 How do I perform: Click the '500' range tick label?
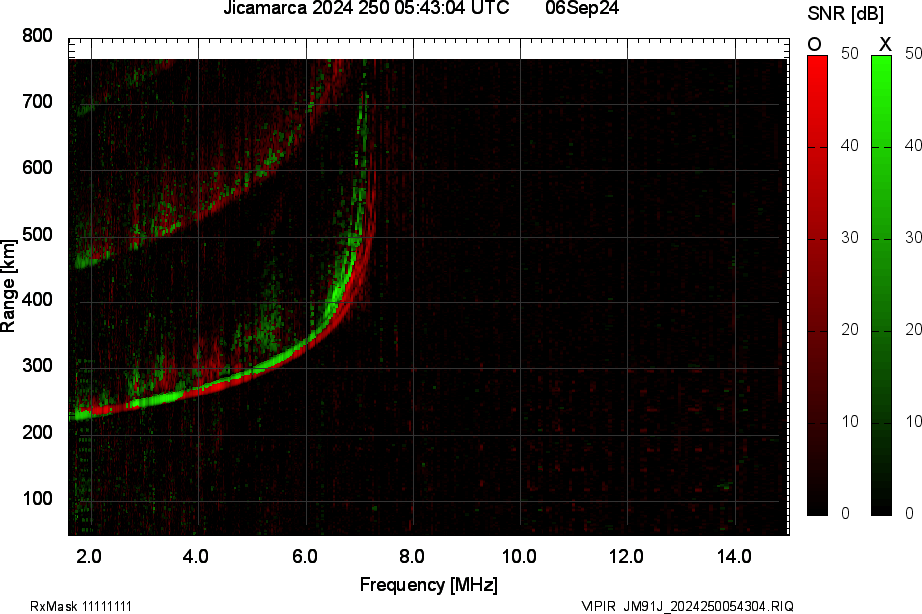point(37,235)
